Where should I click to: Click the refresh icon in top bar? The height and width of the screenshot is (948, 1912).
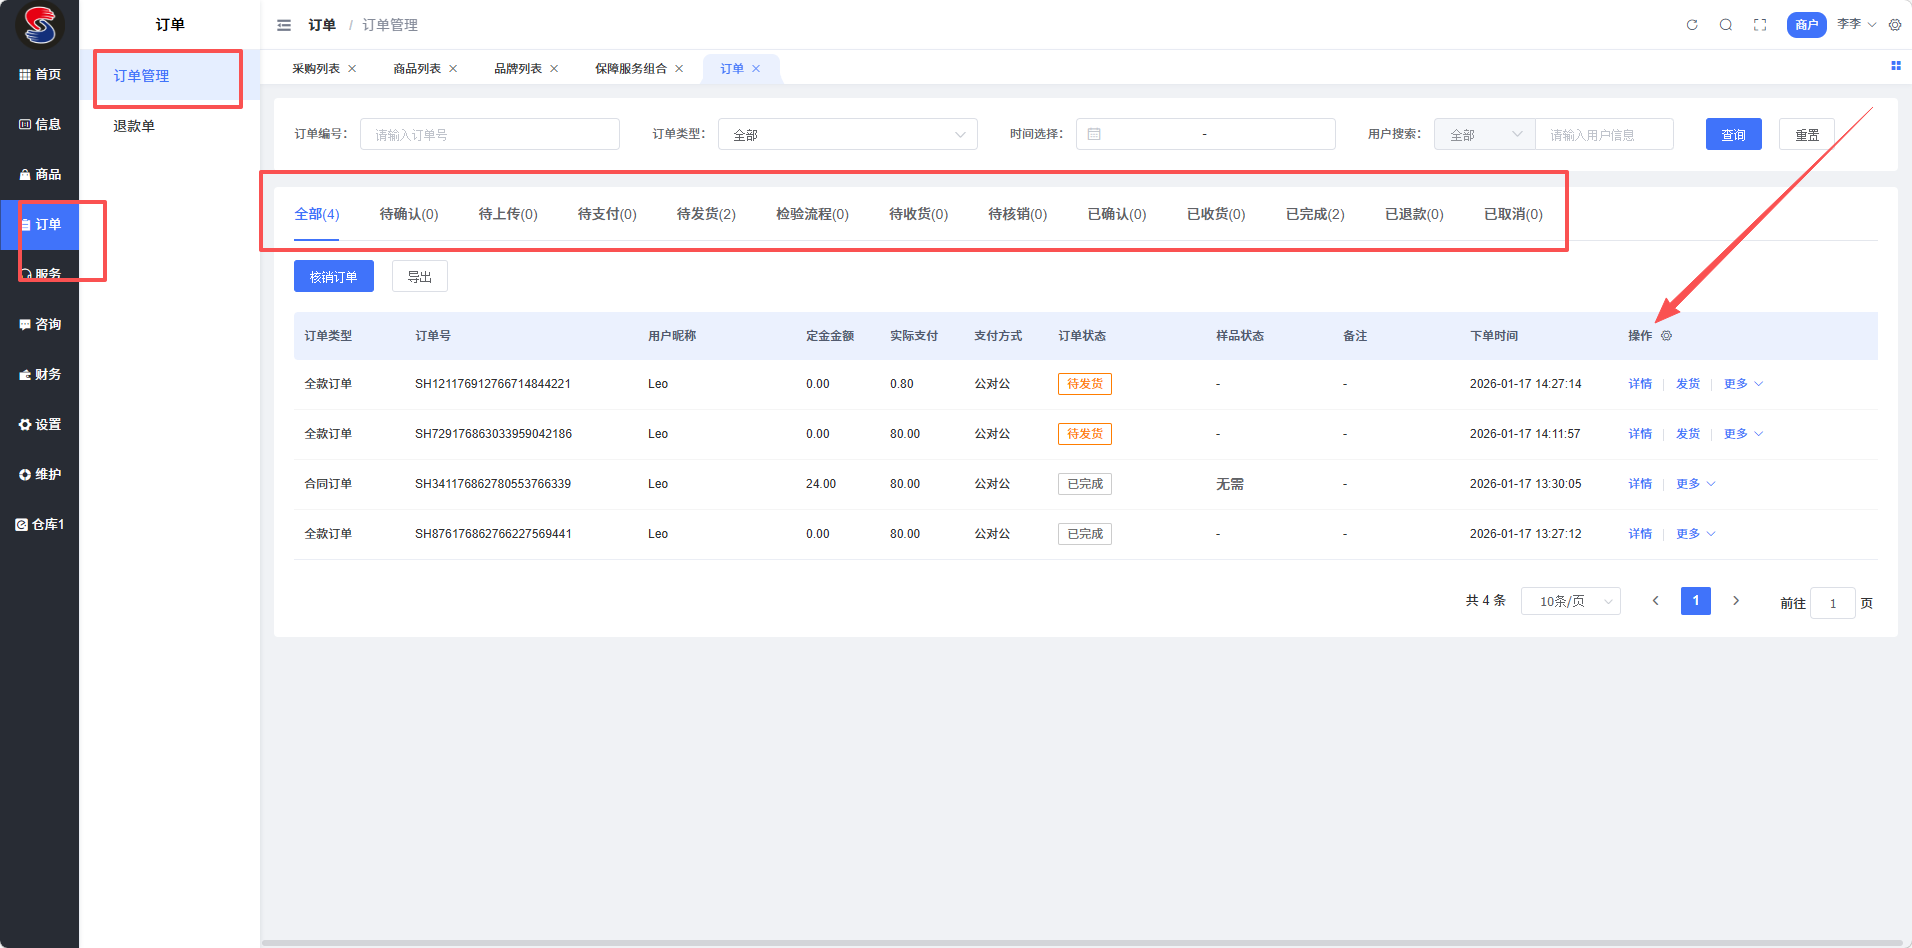pyautogui.click(x=1692, y=25)
